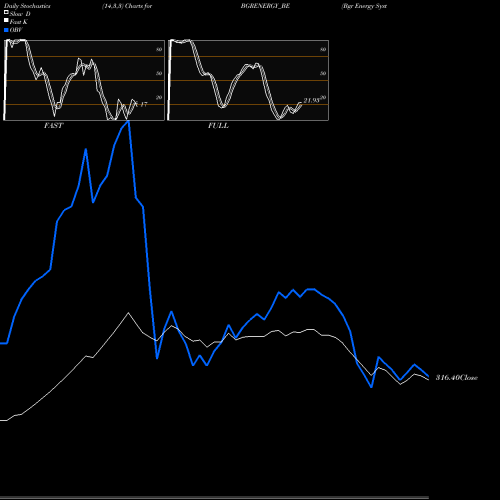The image size is (500, 500).
Task: Click the 20 level label in the FAST chart
Action: 159,97
